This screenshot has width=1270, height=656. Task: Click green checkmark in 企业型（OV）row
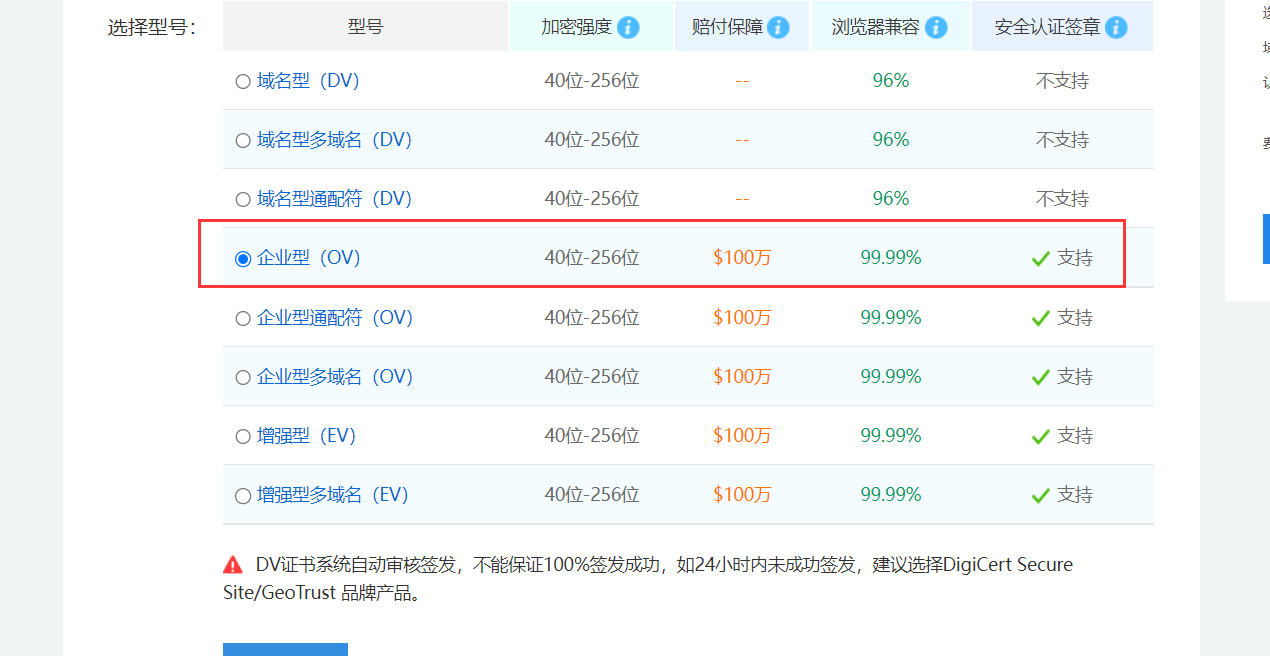pyautogui.click(x=1040, y=259)
